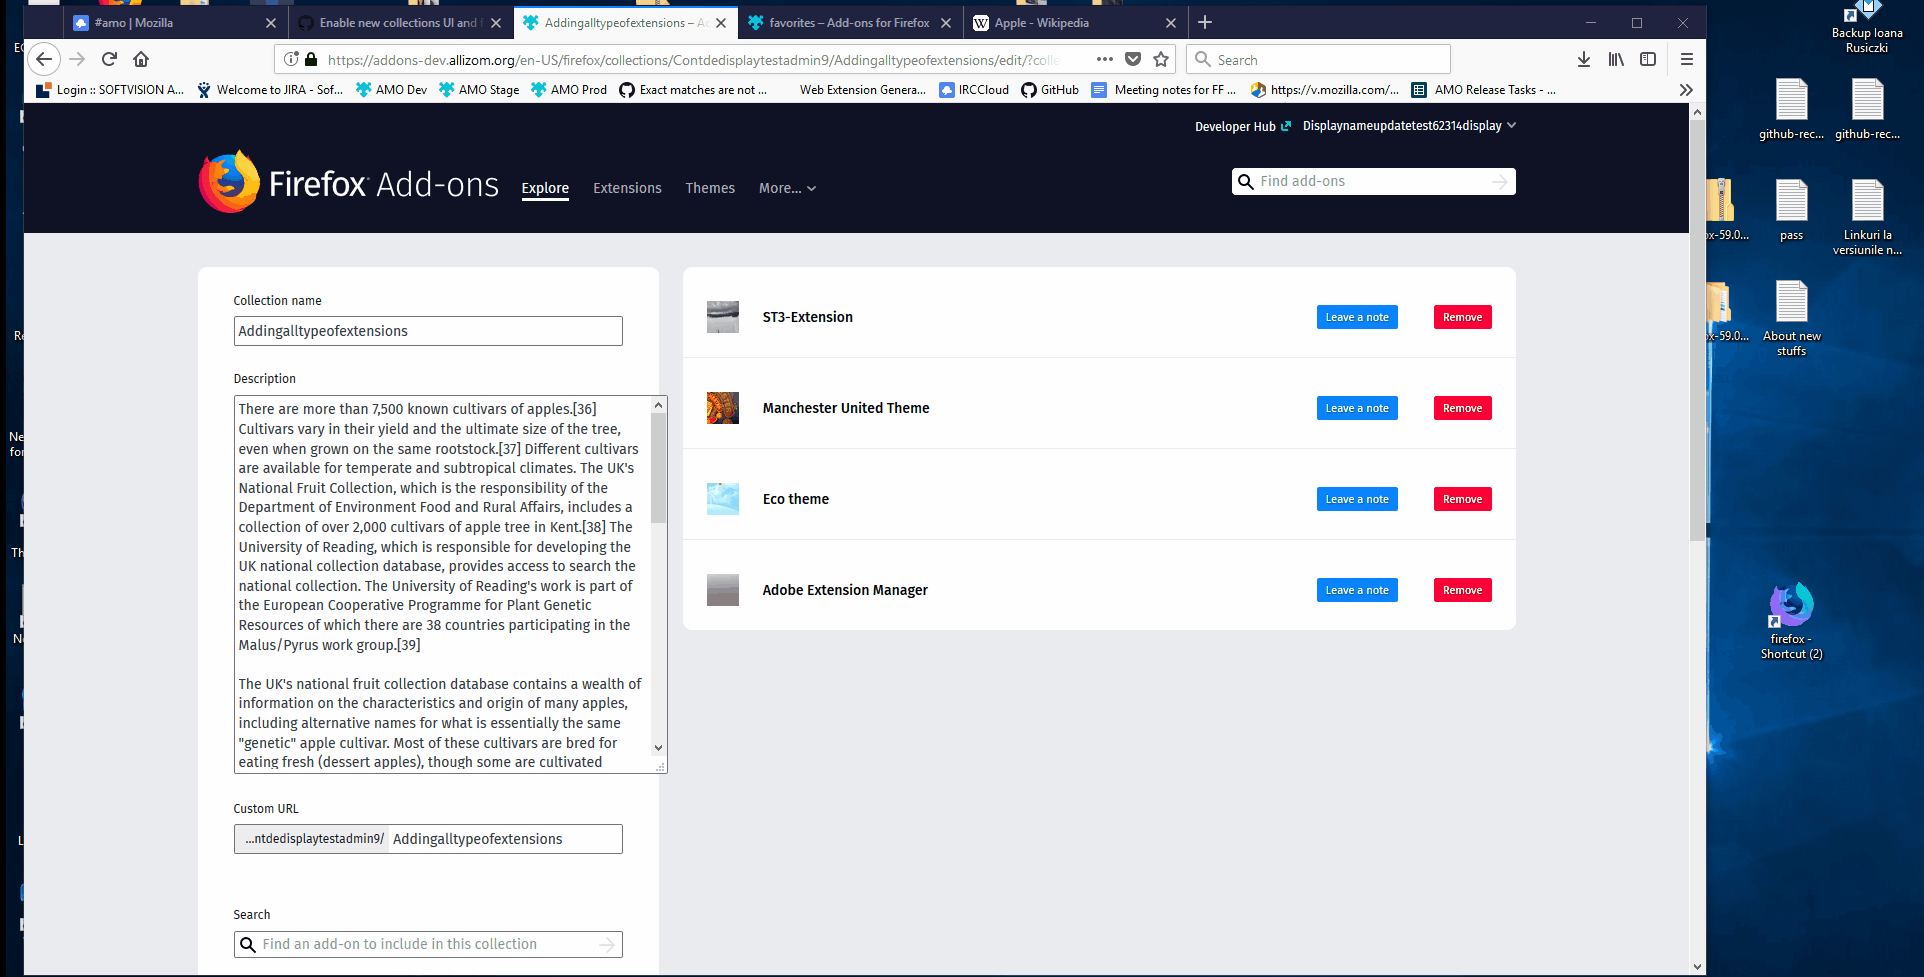
Task: Open the Firefox hamburger menu
Action: point(1687,59)
